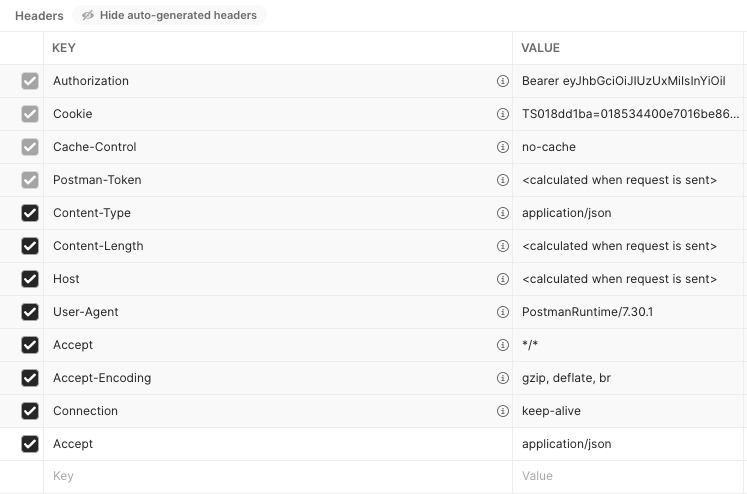Show info for the Host header

tap(503, 279)
